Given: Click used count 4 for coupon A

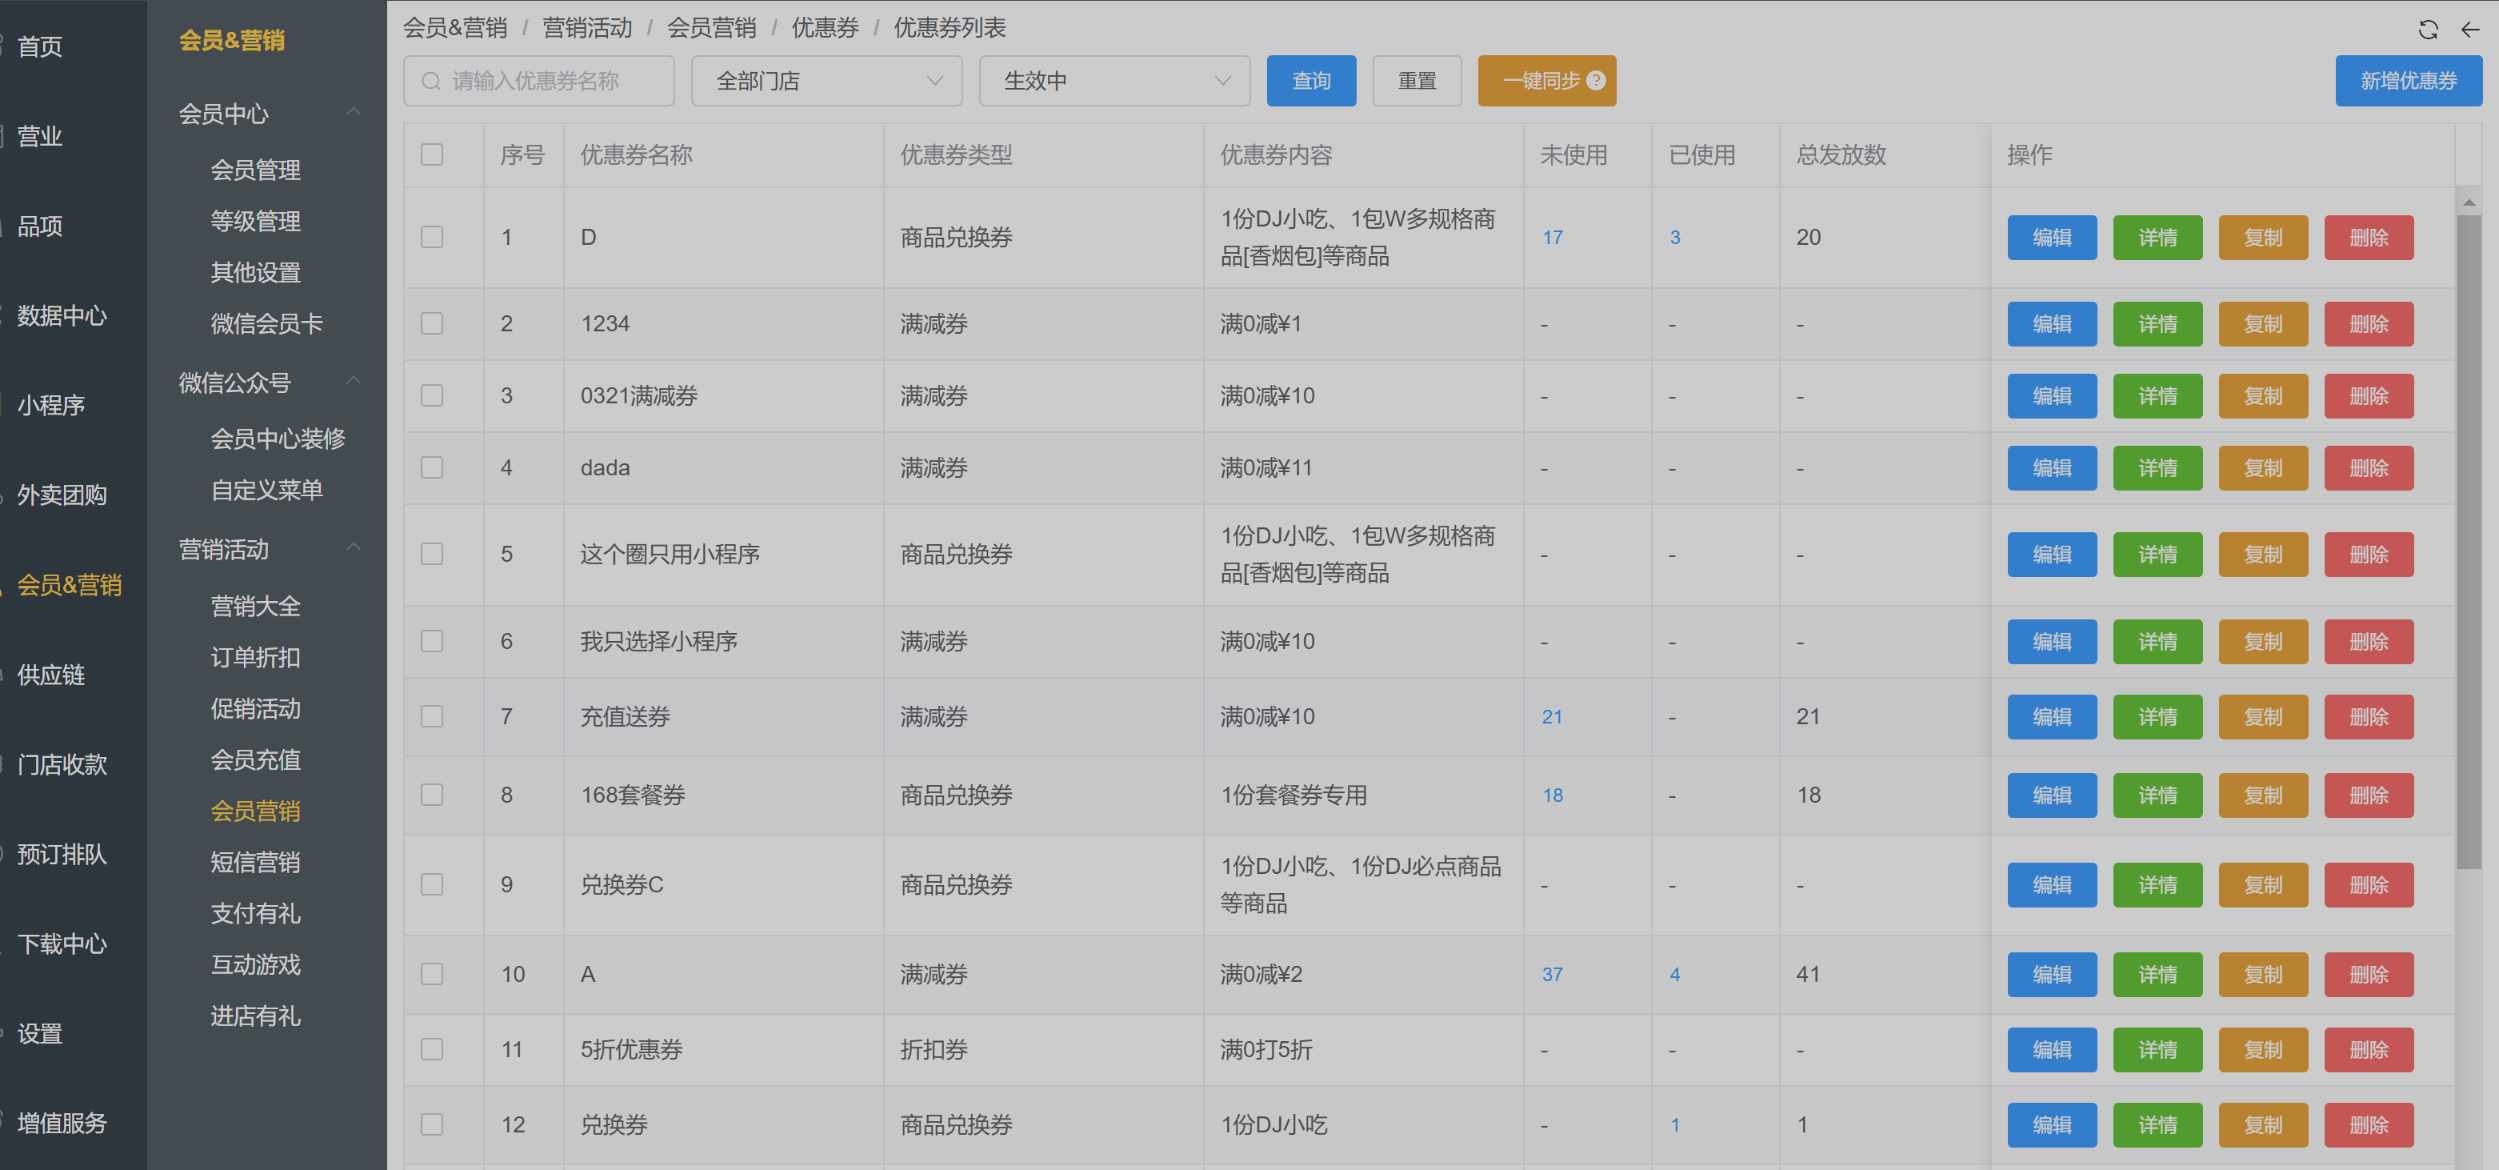Looking at the screenshot, I should coord(1675,975).
